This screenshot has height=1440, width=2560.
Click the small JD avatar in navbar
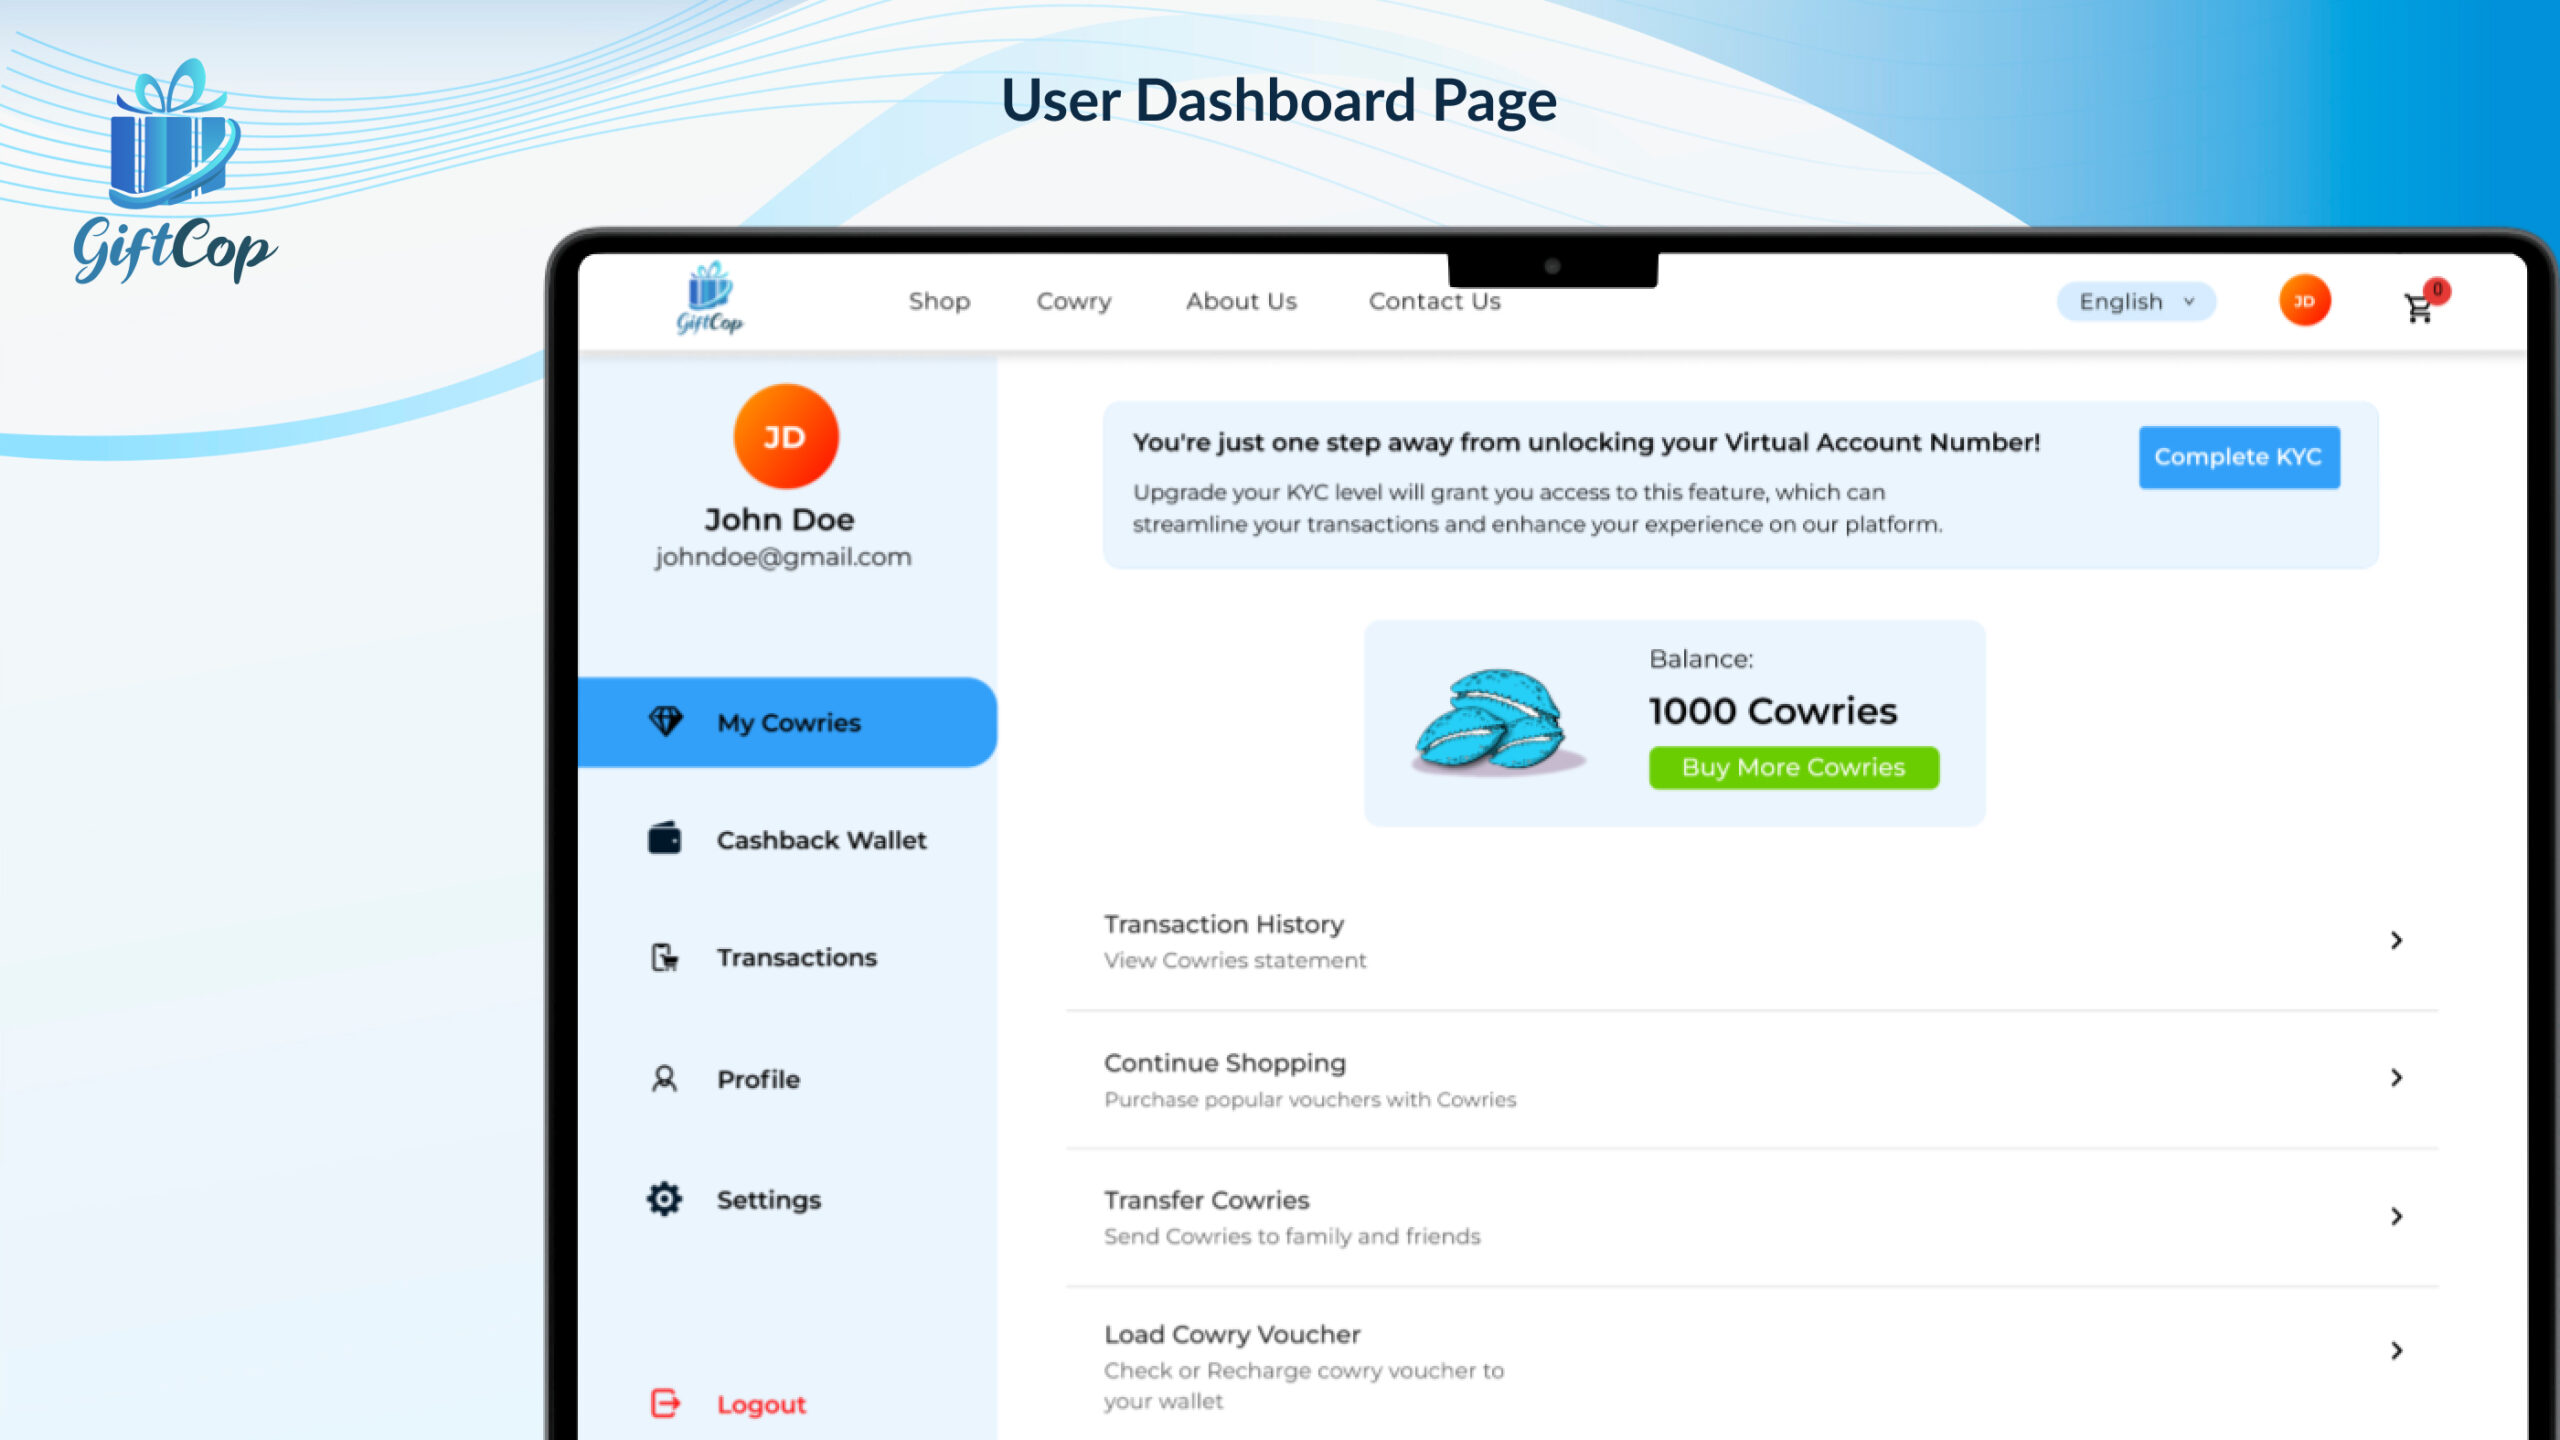[x=2304, y=301]
